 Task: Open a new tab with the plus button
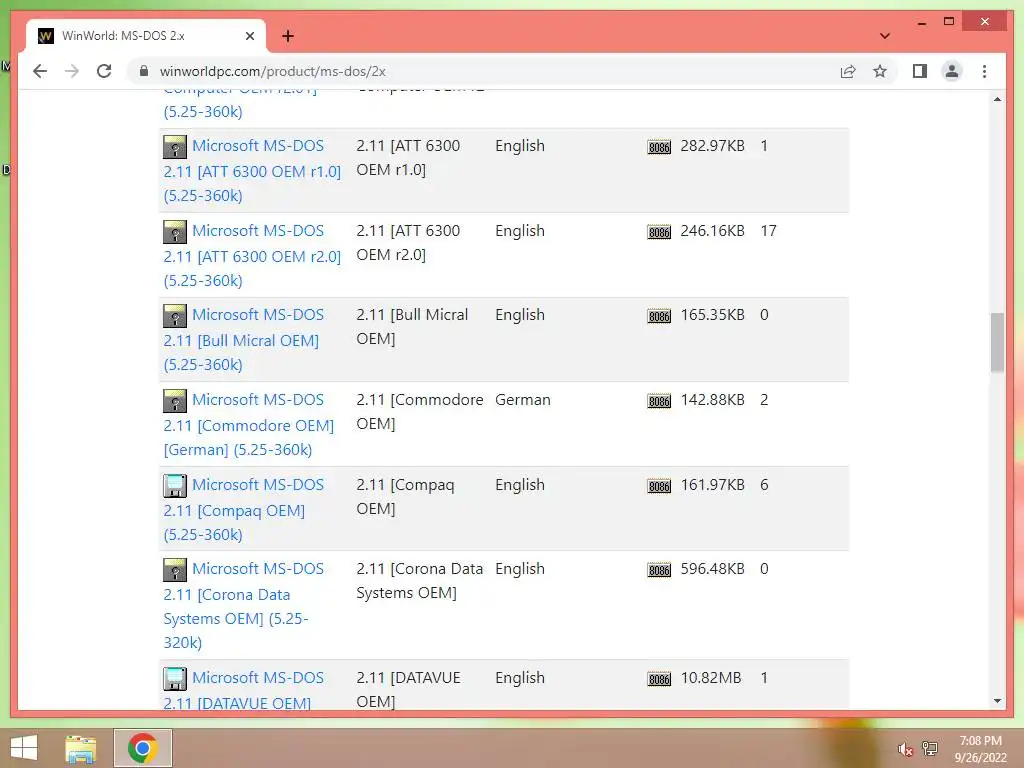[x=288, y=36]
